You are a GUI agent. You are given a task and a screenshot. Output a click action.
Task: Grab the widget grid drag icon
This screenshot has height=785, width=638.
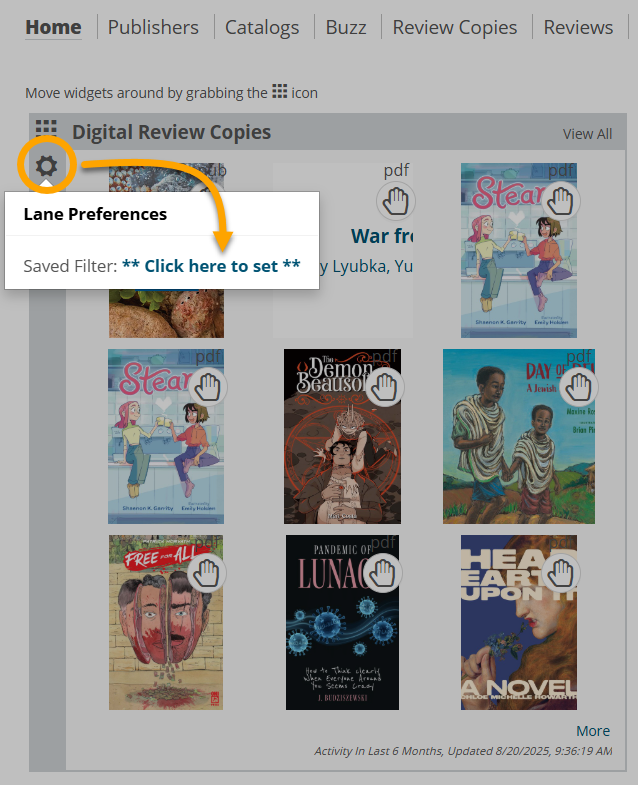(x=46, y=131)
